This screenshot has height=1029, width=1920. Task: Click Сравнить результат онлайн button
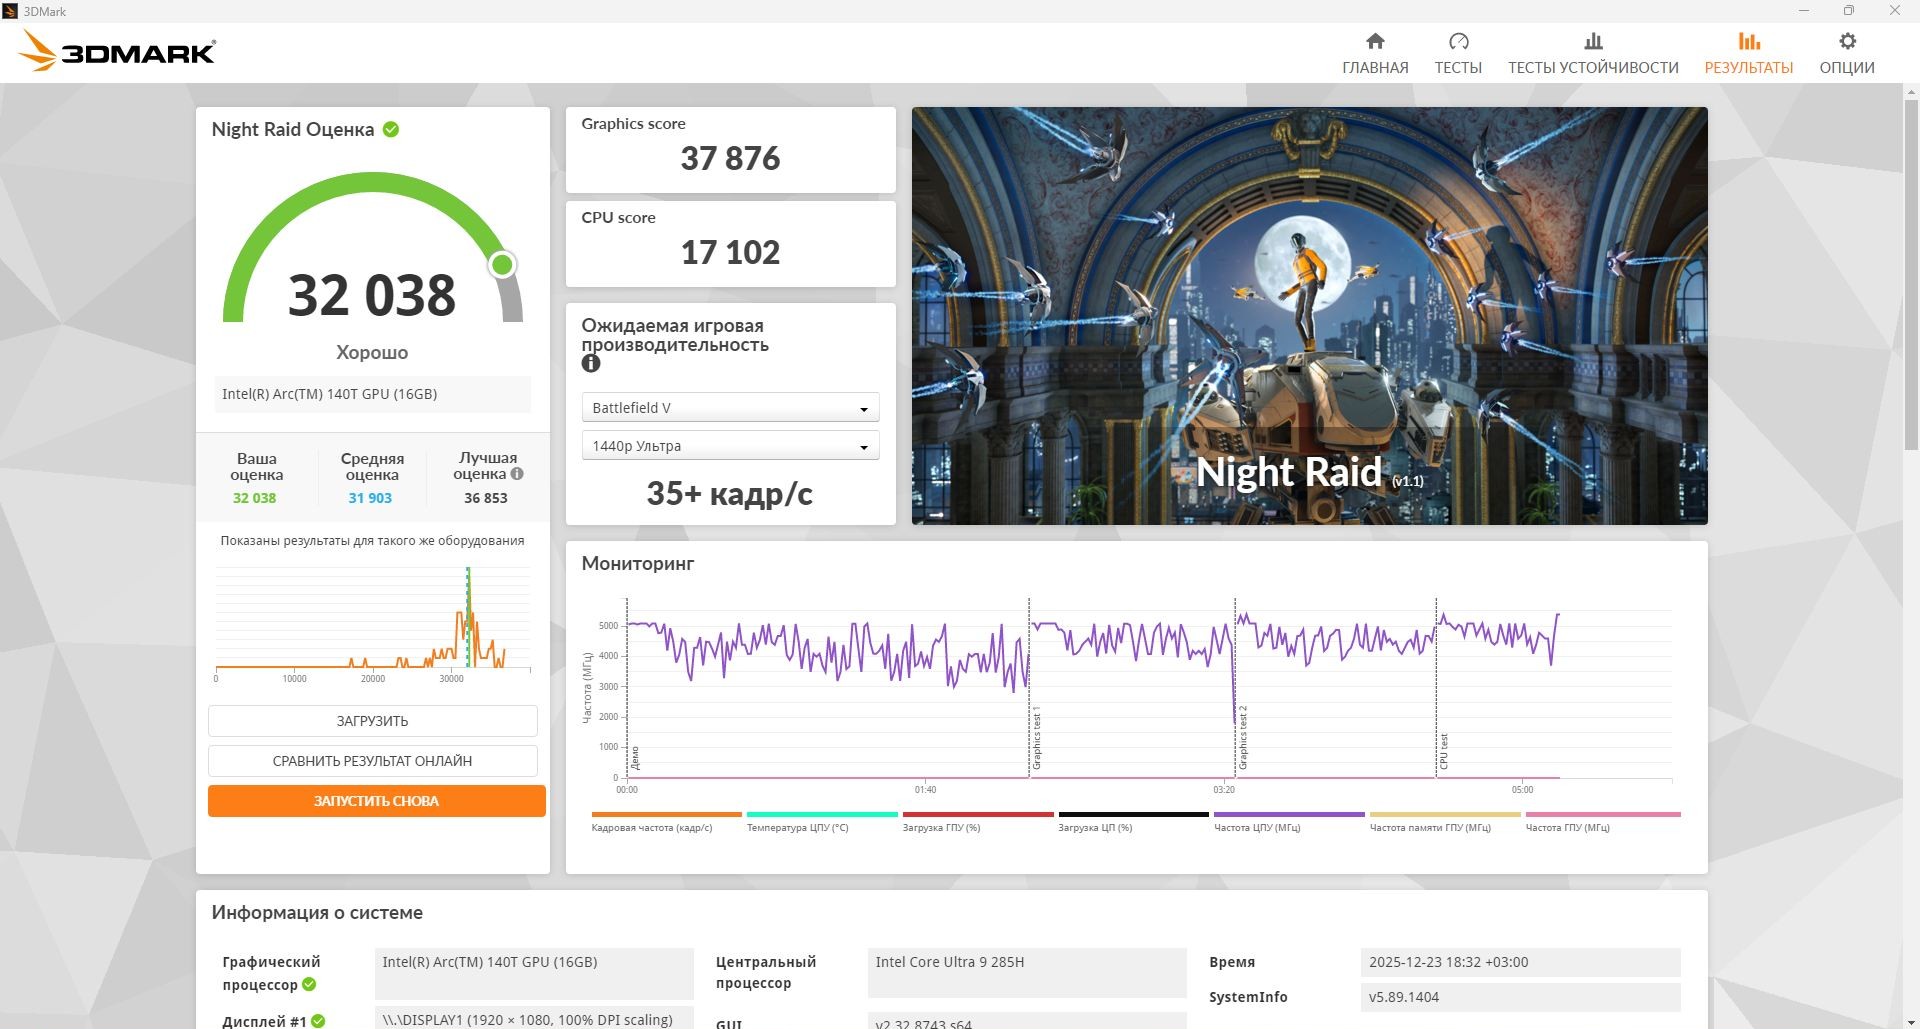click(372, 761)
